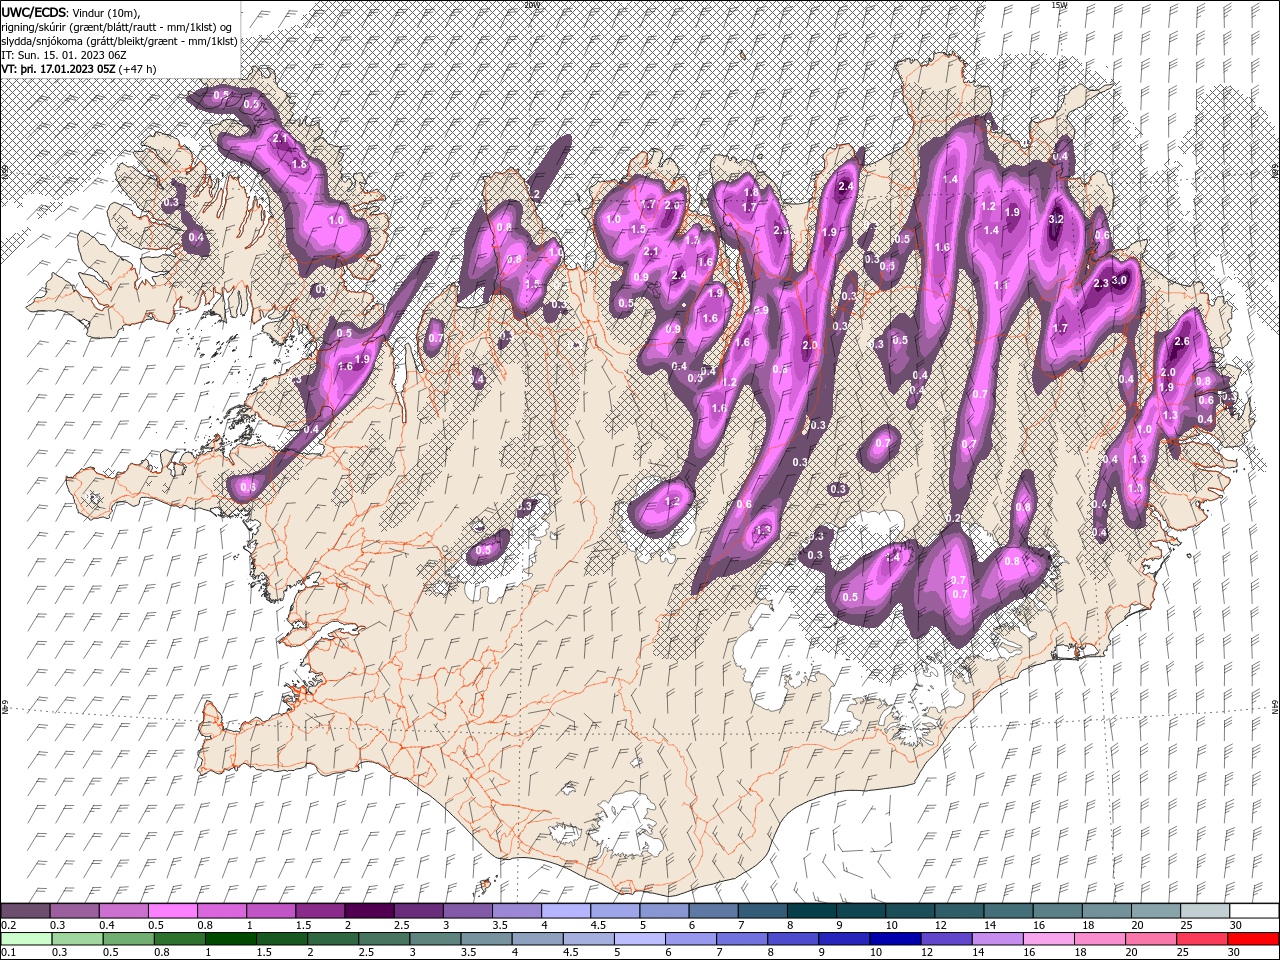Click the 15W longitude label

click(1059, 5)
